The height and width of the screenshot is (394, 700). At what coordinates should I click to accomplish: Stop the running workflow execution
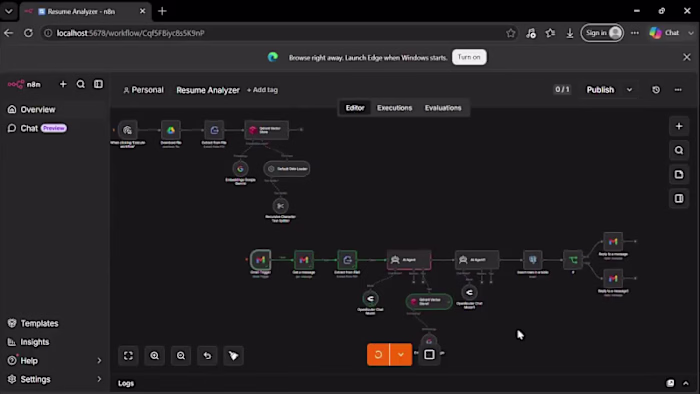pos(429,355)
